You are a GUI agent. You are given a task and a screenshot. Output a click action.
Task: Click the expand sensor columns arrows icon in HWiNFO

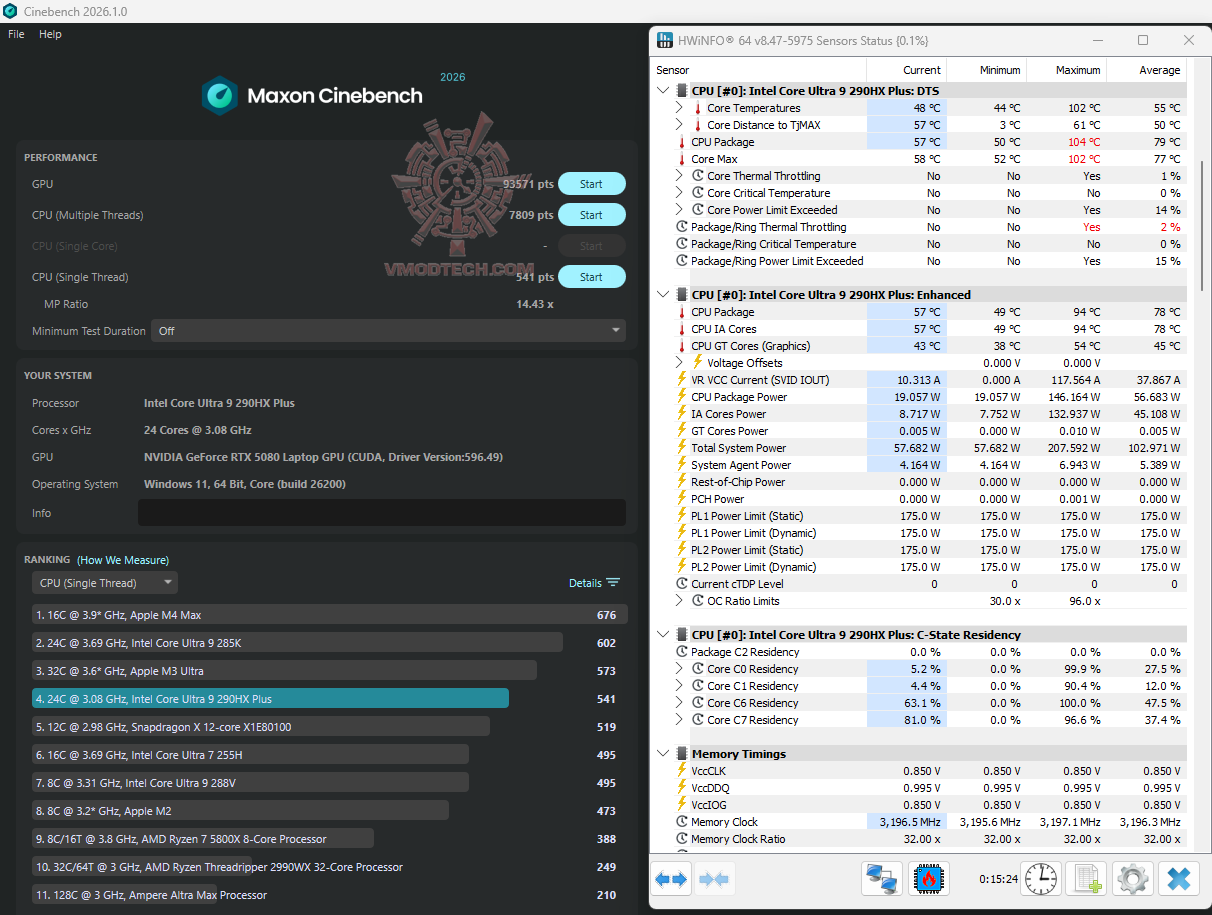click(671, 880)
